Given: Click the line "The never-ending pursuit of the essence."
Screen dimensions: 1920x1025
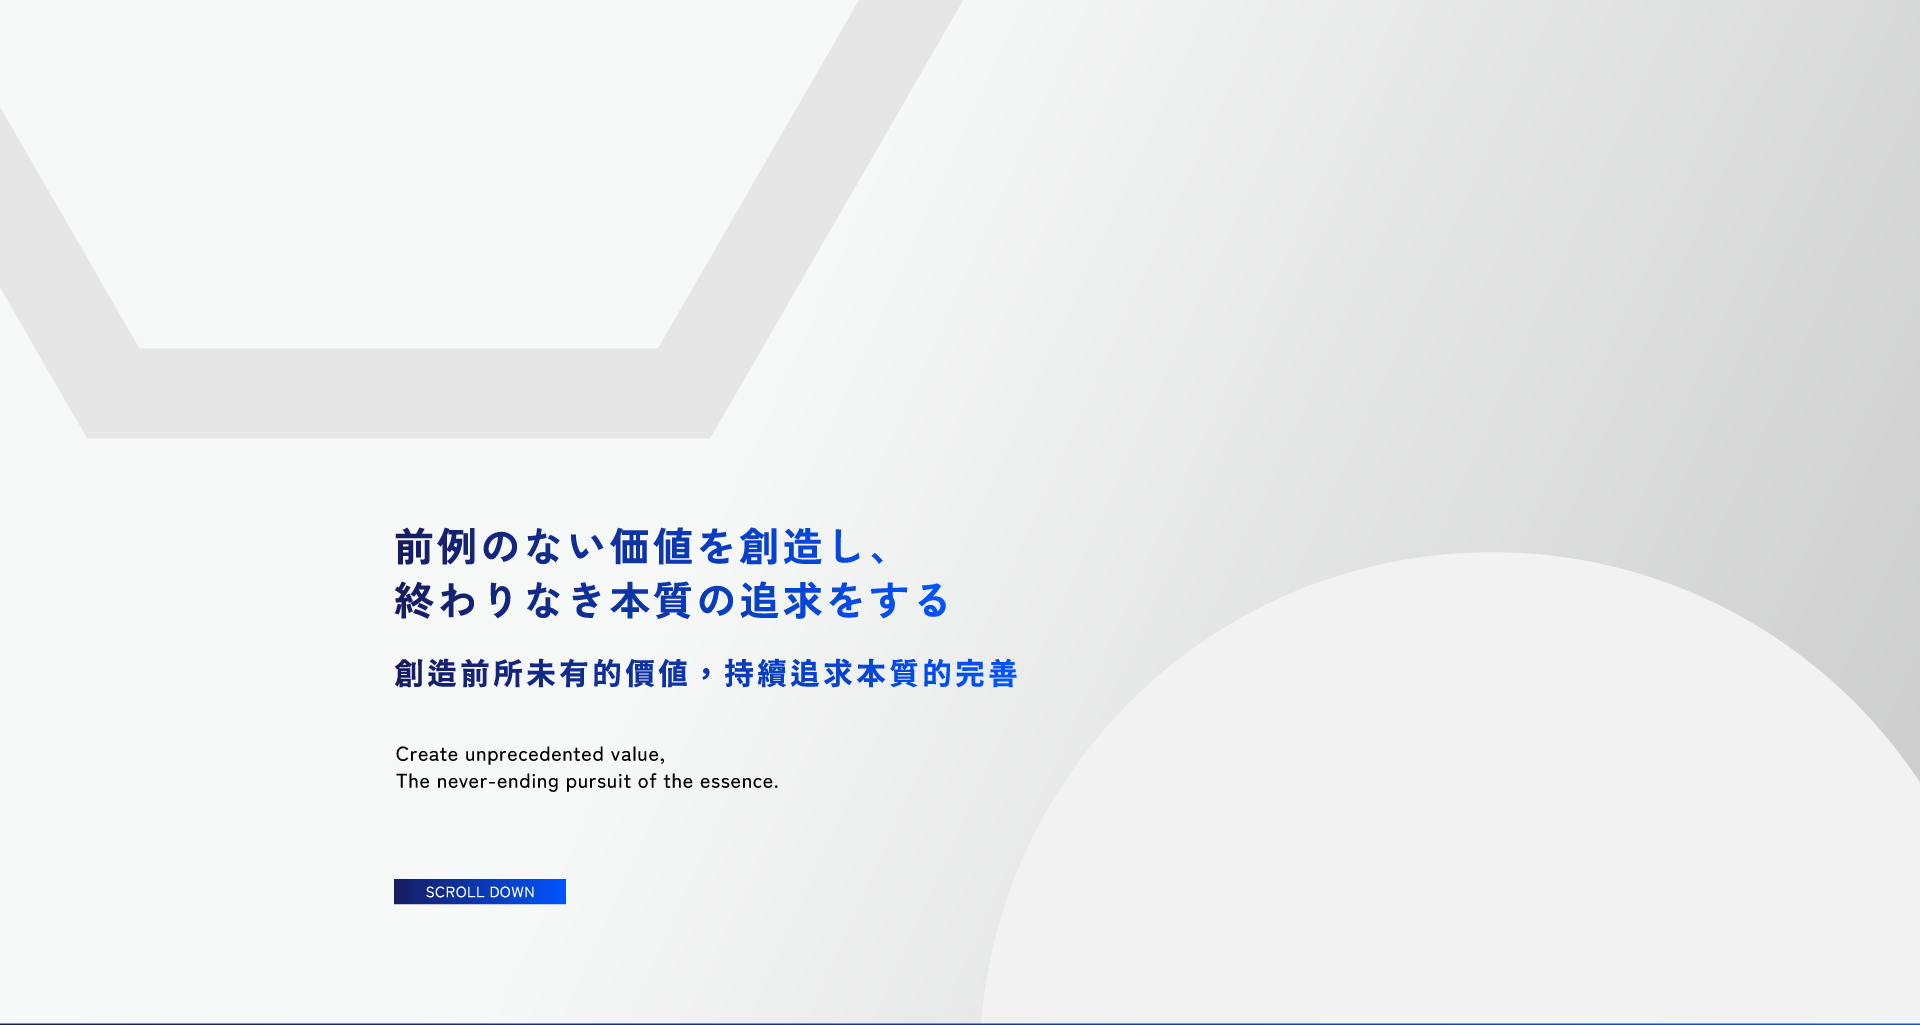Looking at the screenshot, I should coord(587,781).
